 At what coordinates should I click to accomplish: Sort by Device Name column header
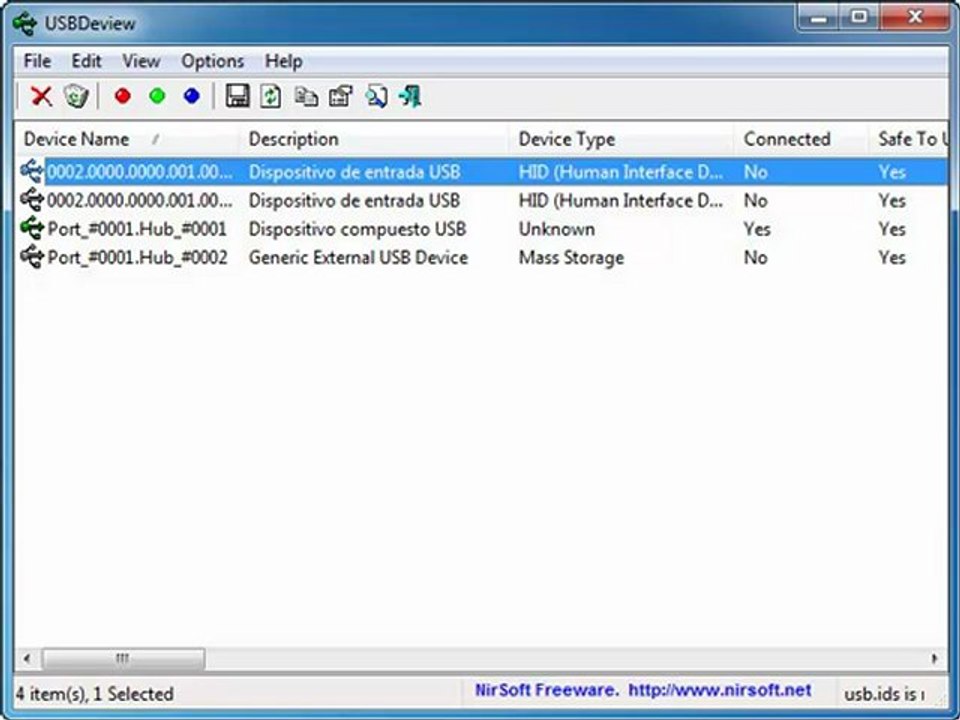(127, 139)
